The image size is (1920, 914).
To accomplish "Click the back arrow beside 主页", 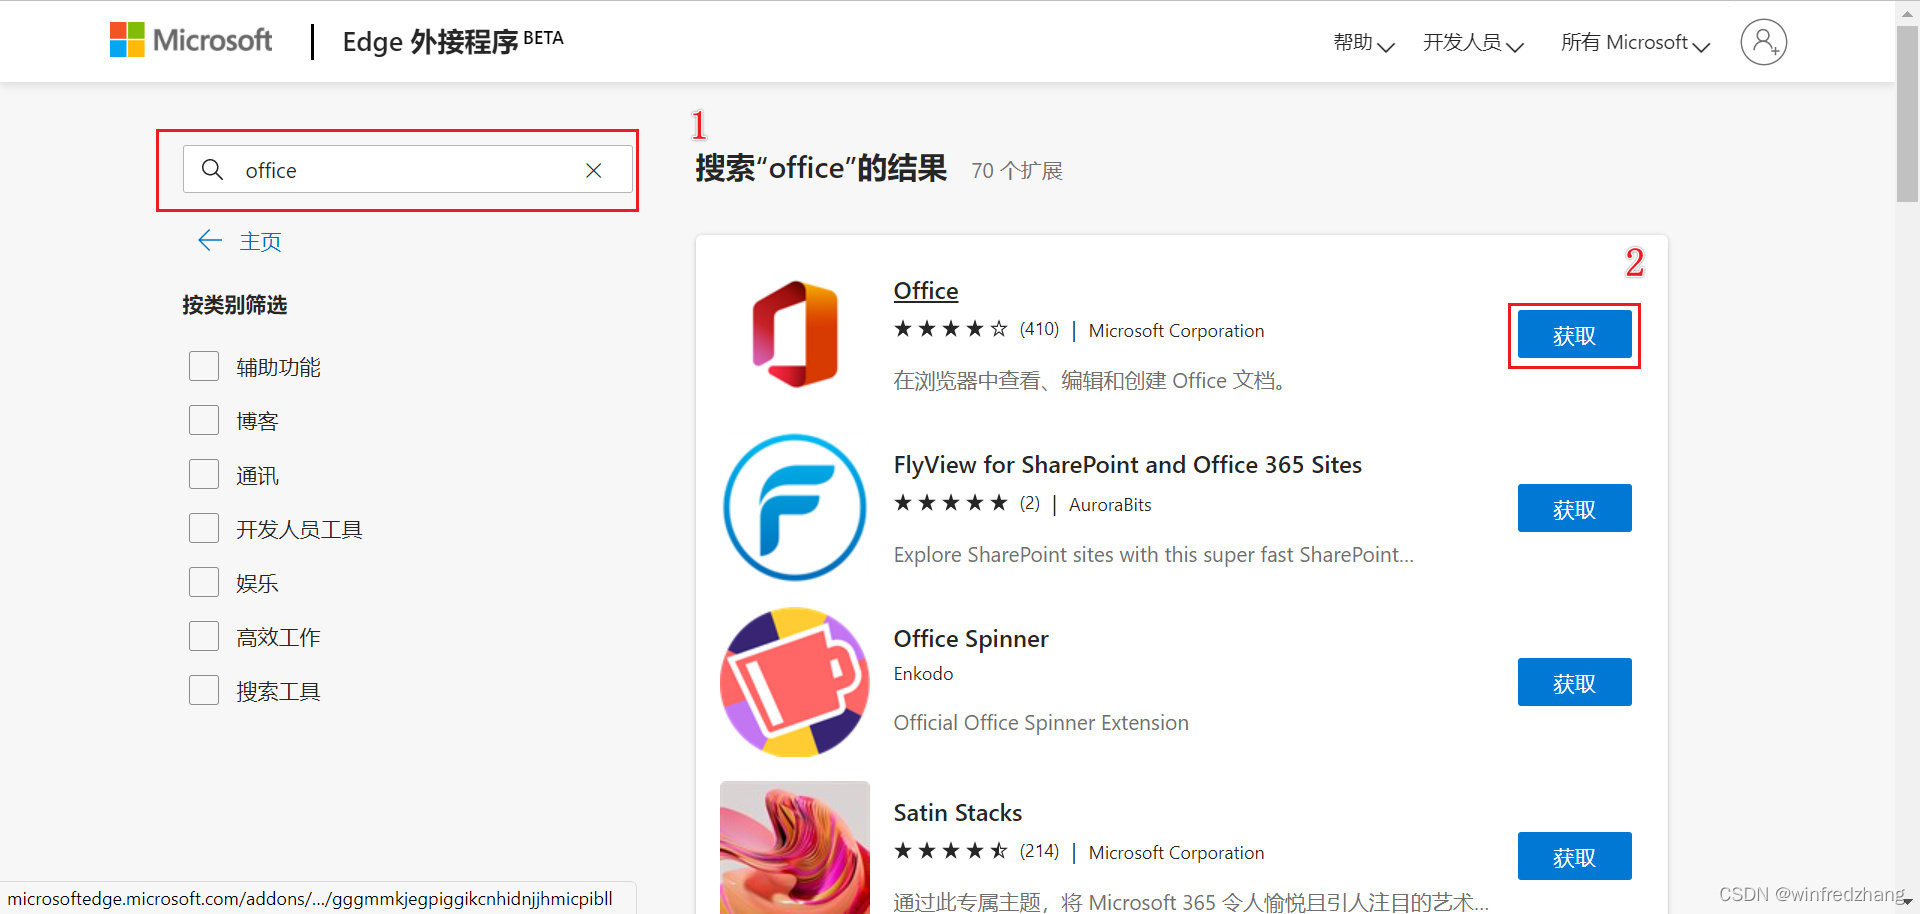I will point(210,240).
